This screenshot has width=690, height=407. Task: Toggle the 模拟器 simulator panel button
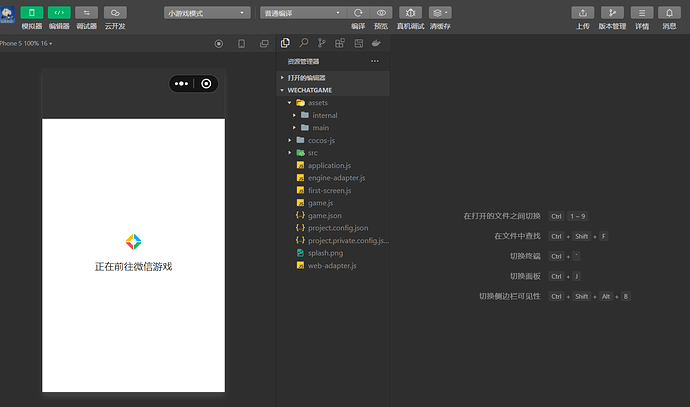32,13
